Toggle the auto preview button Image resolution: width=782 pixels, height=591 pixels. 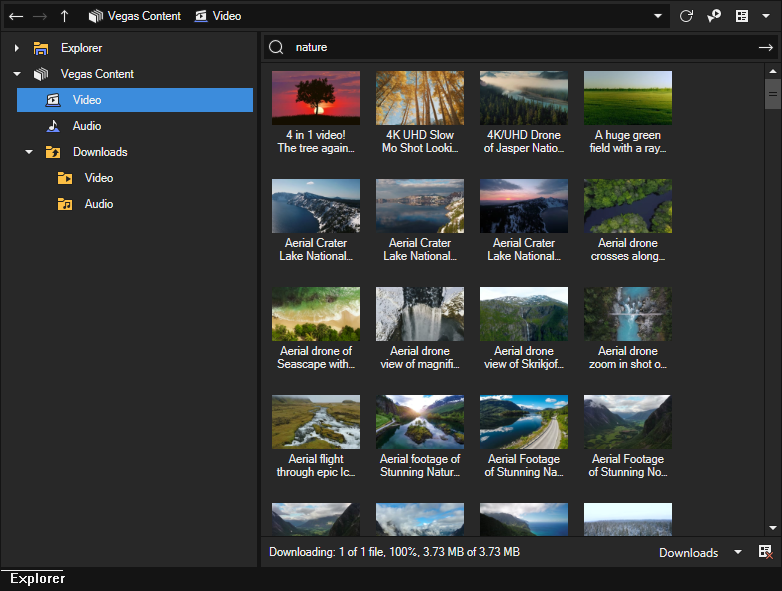pyautogui.click(x=714, y=16)
